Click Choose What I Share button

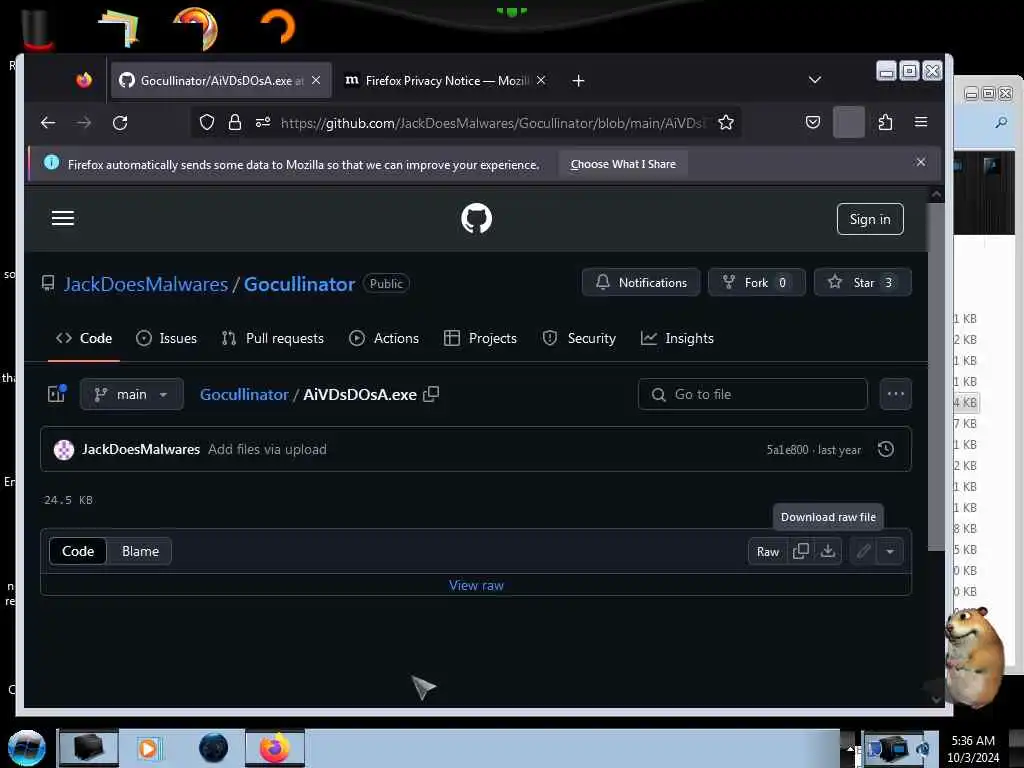coord(623,165)
